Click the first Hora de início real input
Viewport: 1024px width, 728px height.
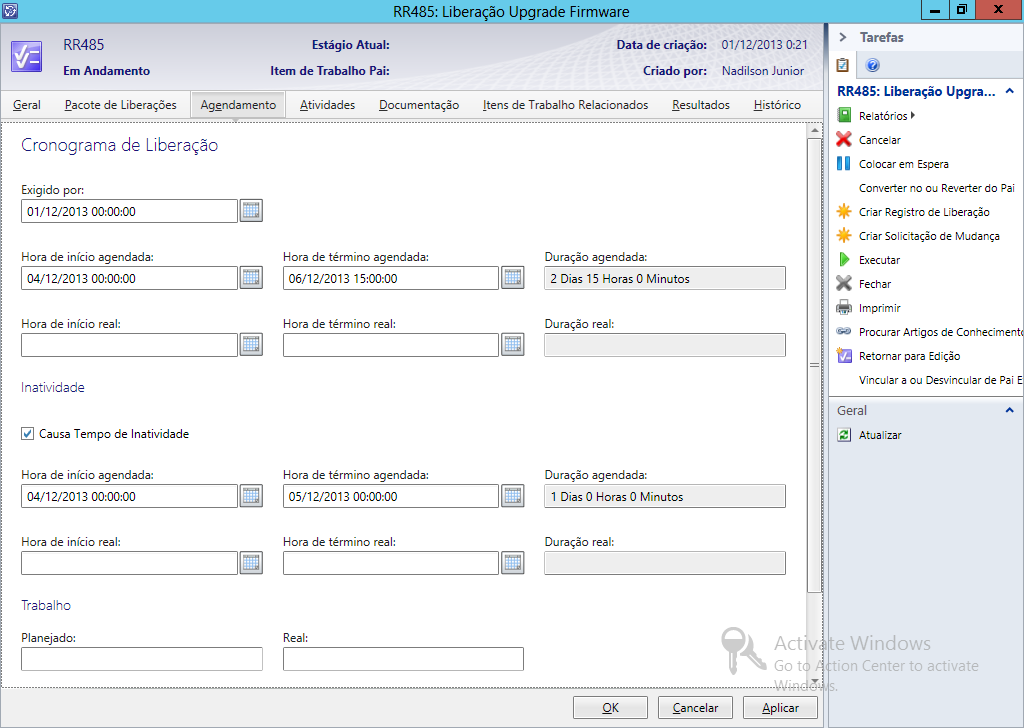[x=129, y=345]
